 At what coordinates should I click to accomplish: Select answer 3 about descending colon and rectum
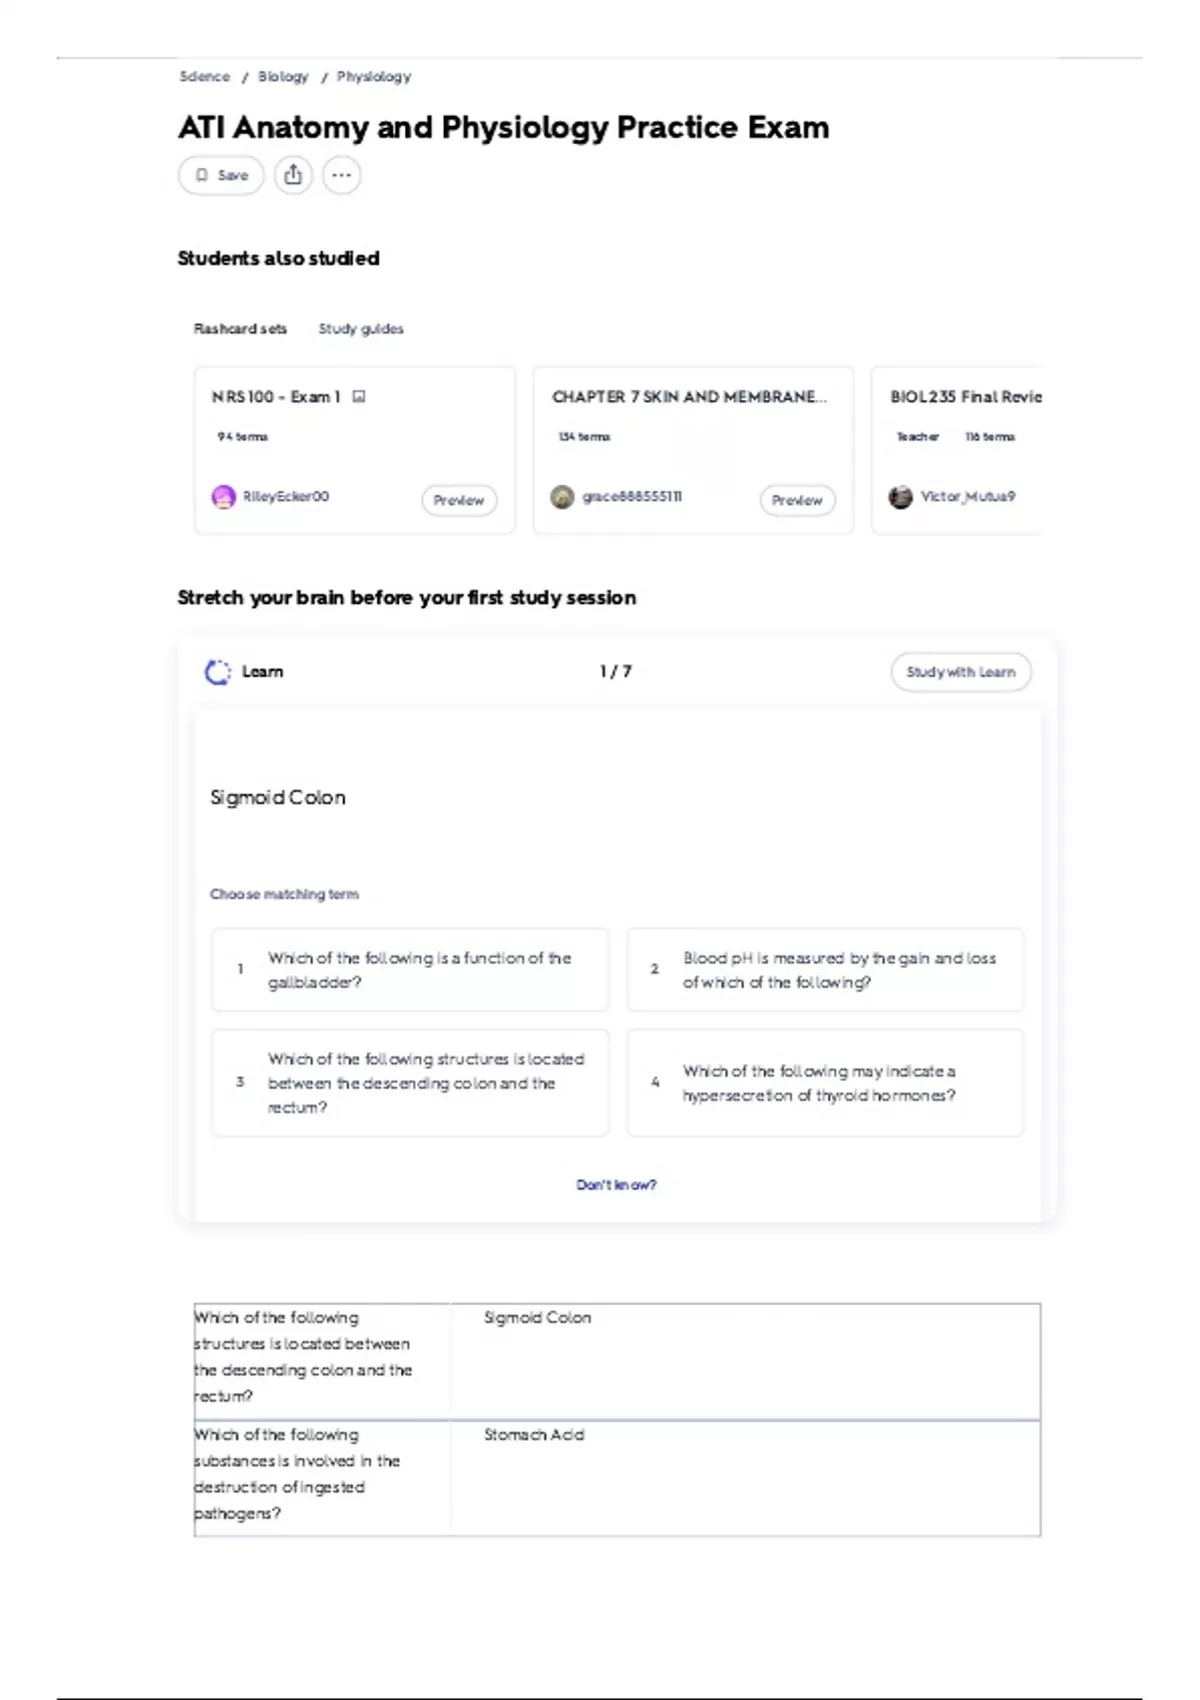point(409,1083)
